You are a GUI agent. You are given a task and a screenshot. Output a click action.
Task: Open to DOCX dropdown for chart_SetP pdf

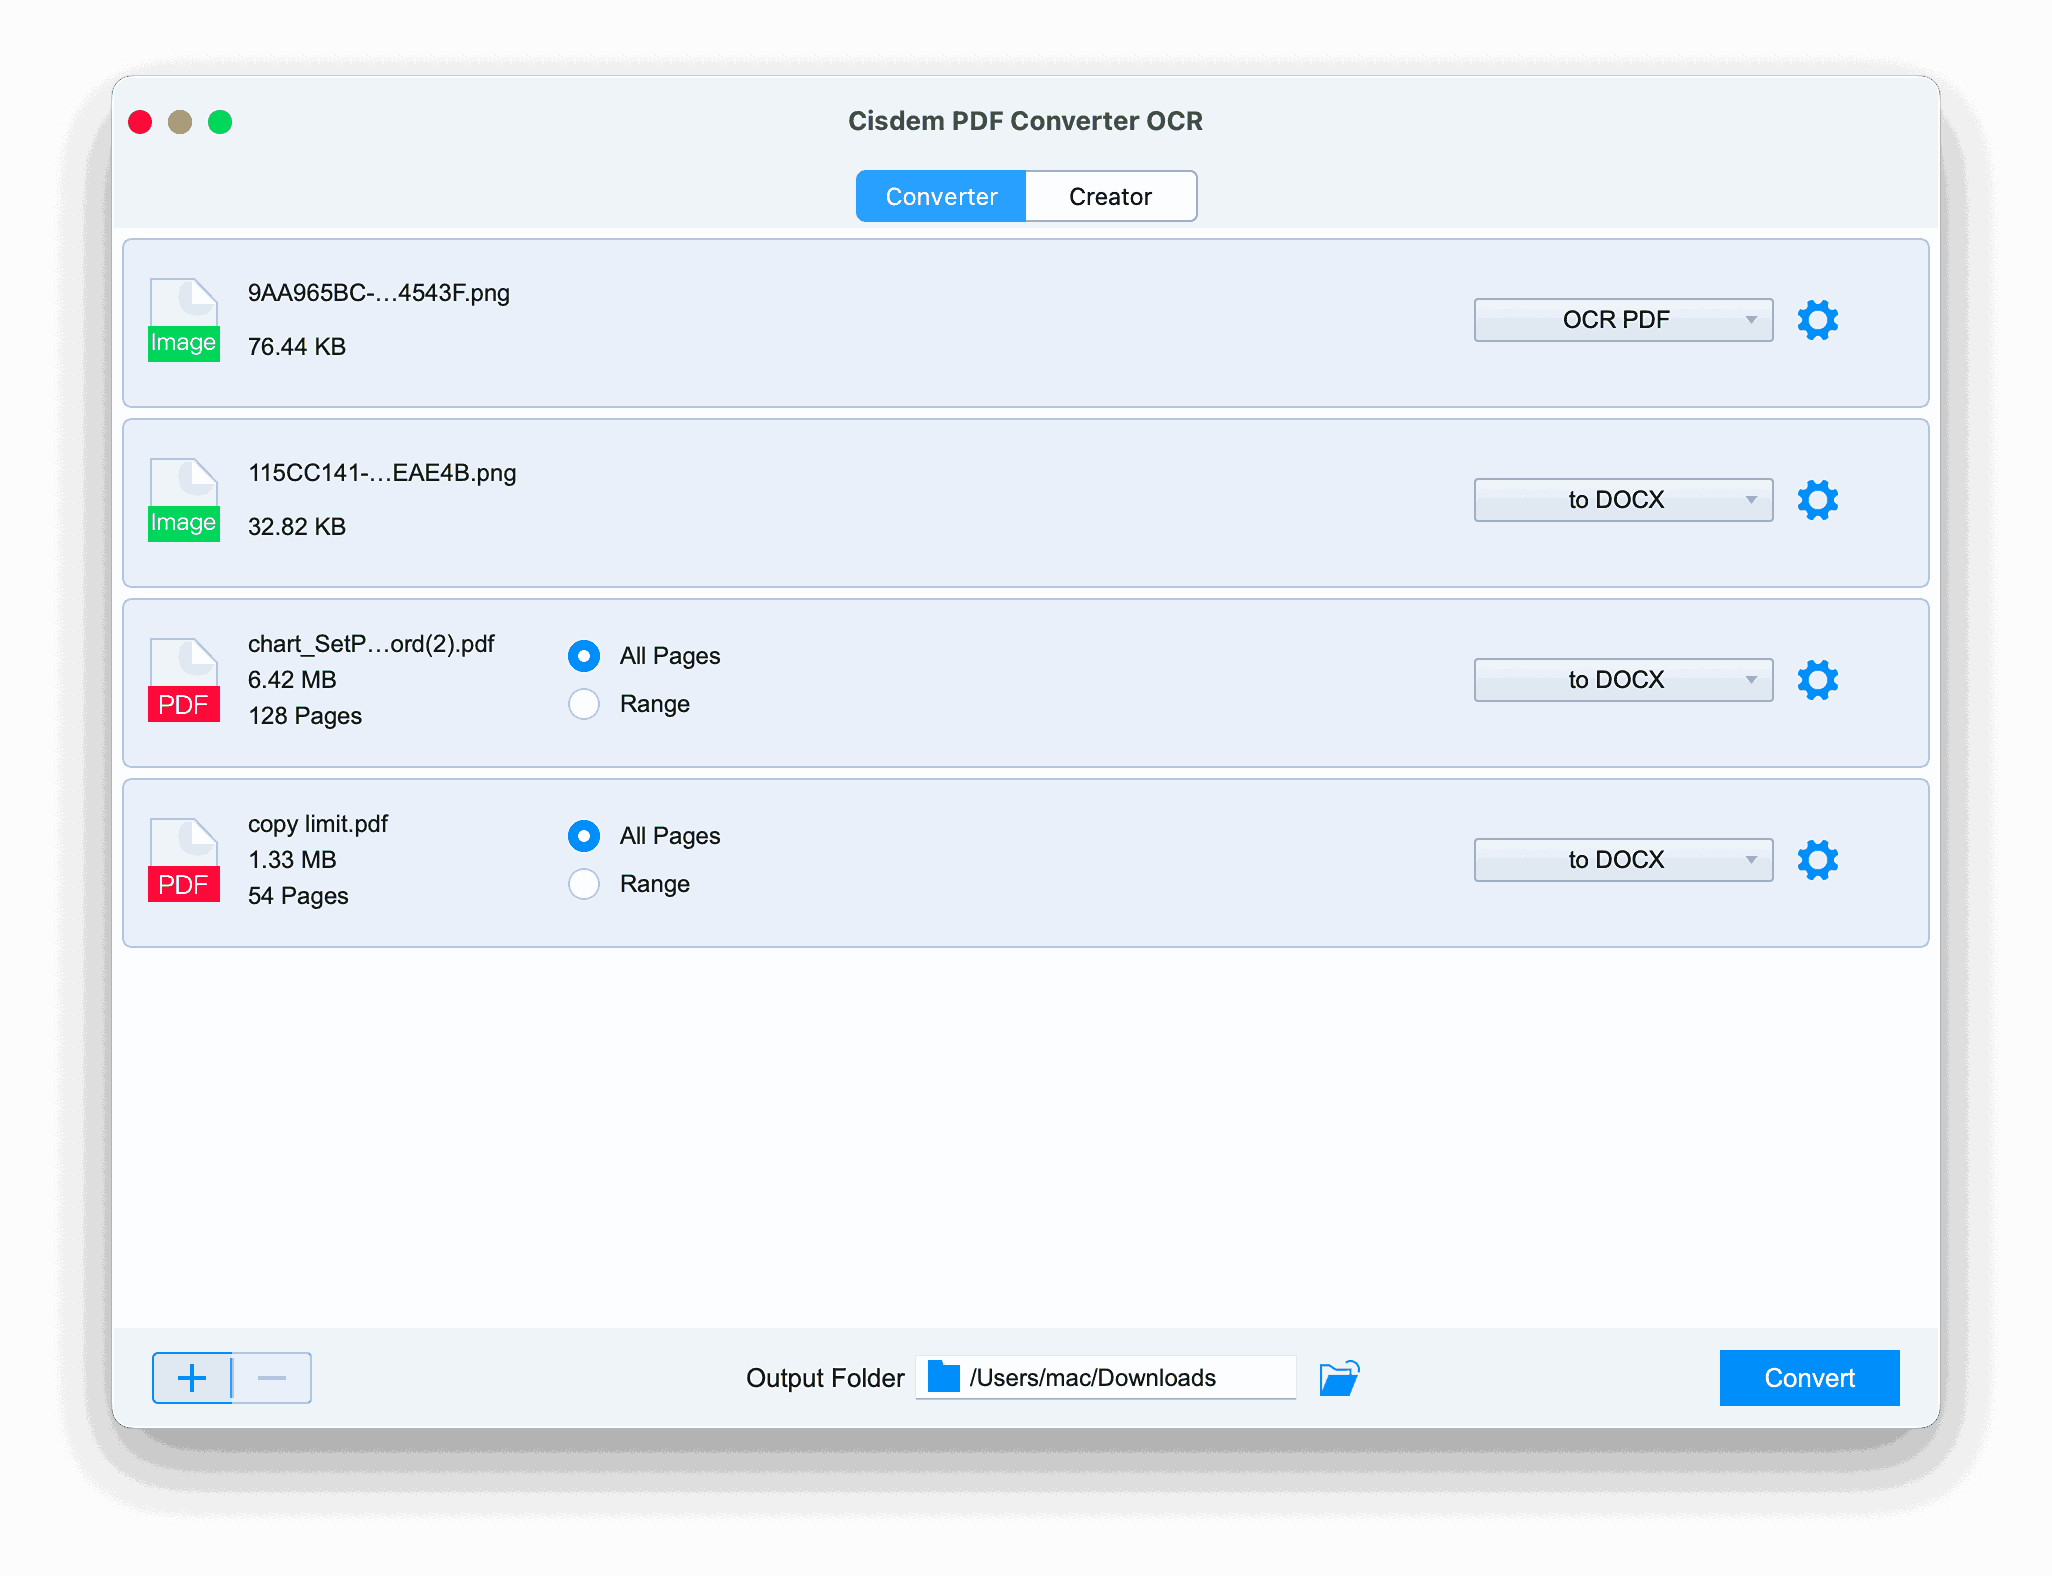tap(1623, 680)
